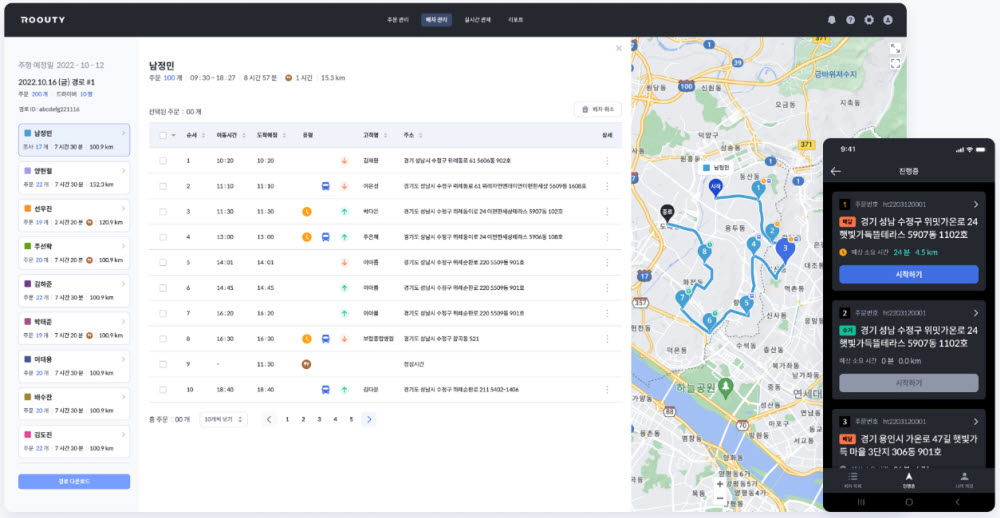The height and width of the screenshot is (518, 1000).
Task: Click the map fullscreen expand icon
Action: point(895,48)
